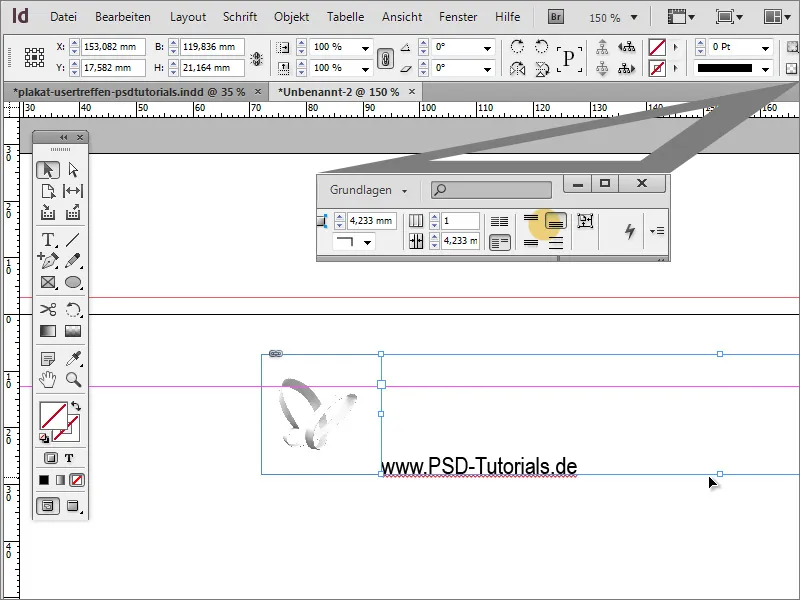Select the Pen tool
The image size is (800, 600).
click(47, 261)
